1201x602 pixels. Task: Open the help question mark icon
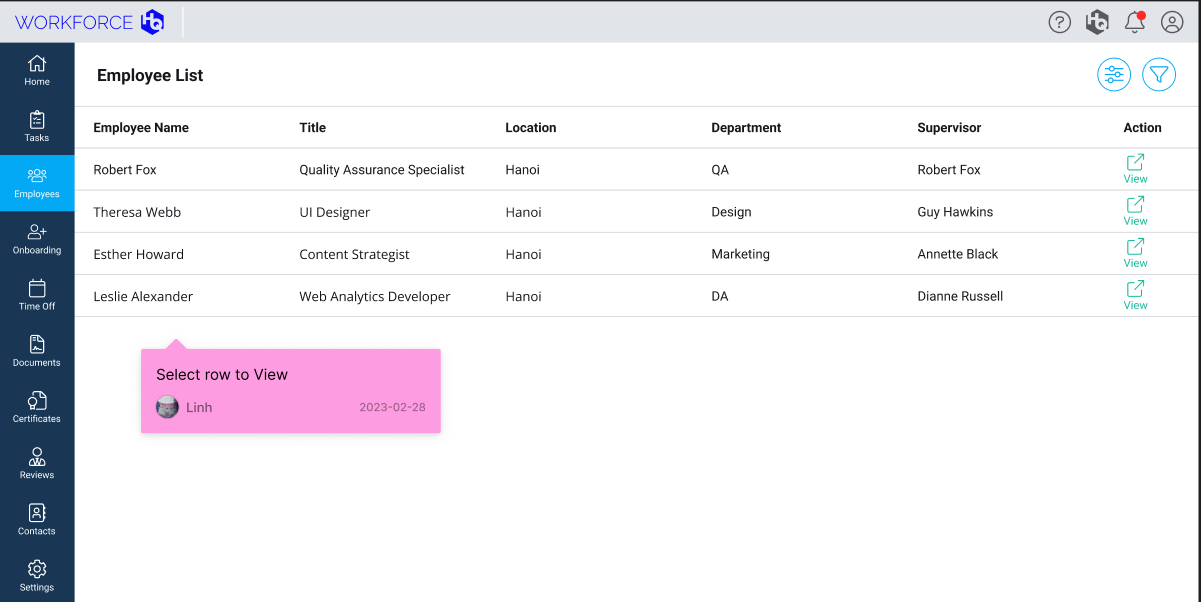1059,22
